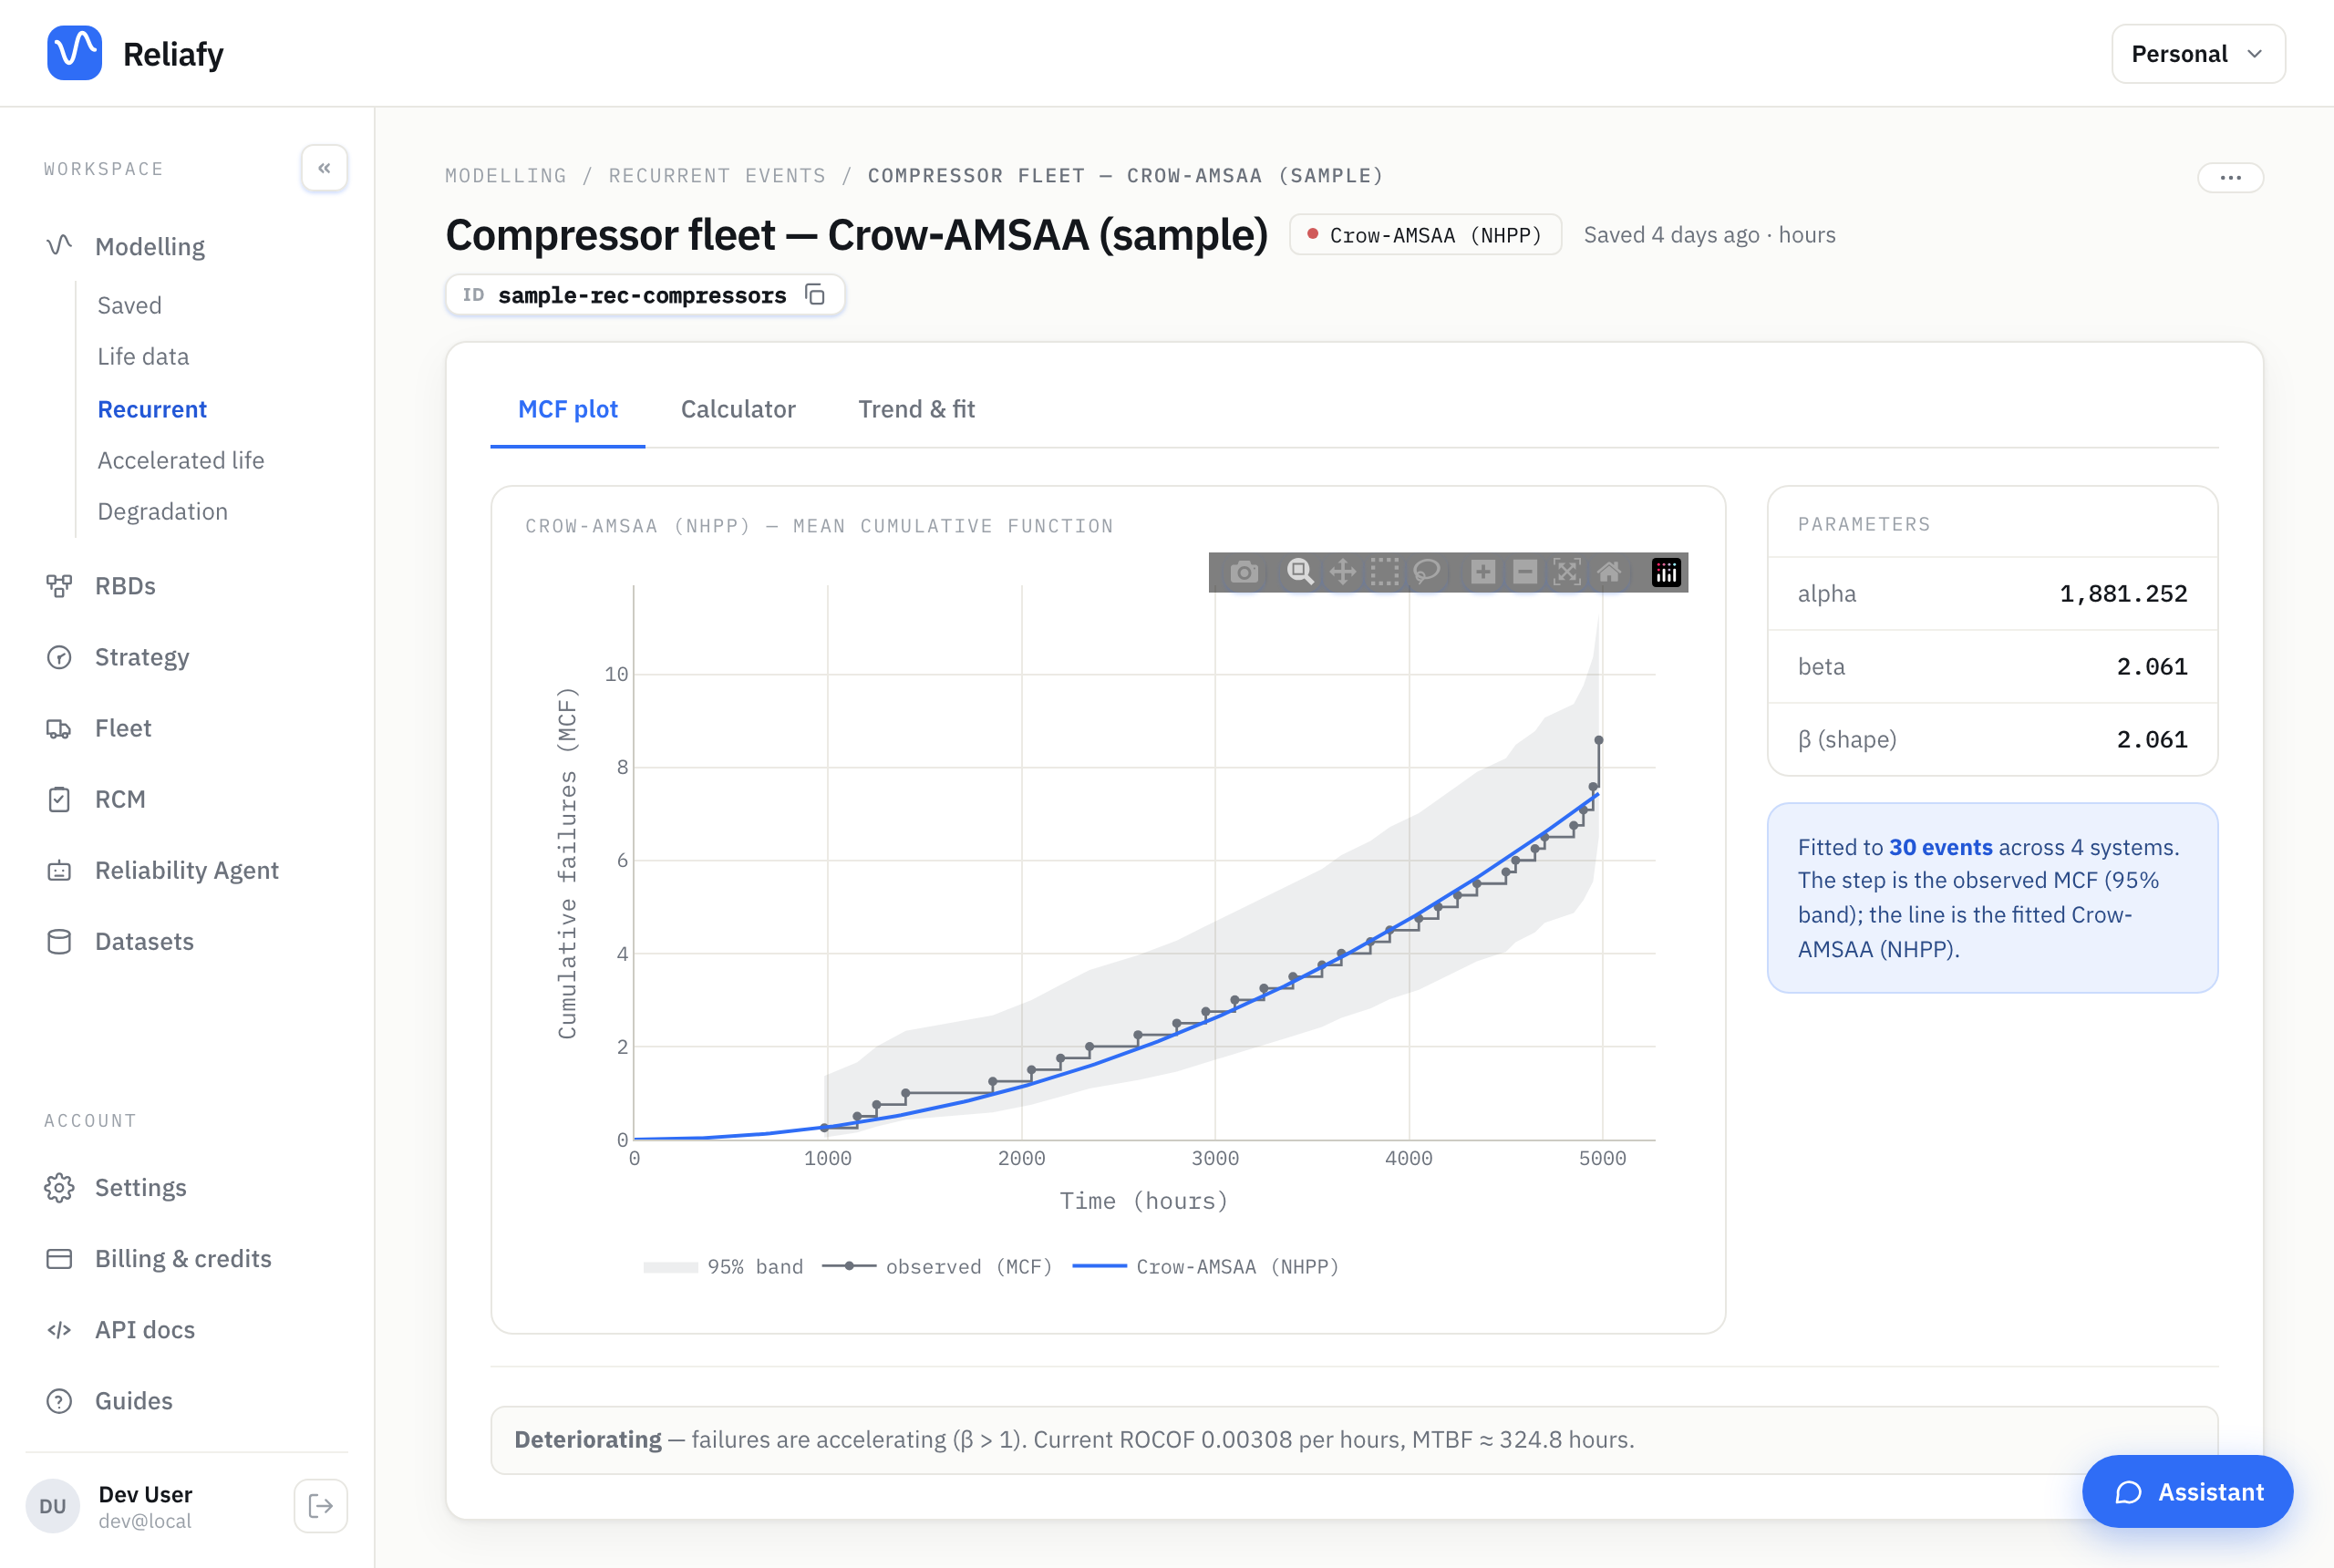The image size is (2334, 1568).
Task: Click the RBDs icon in sidebar
Action: (x=59, y=586)
